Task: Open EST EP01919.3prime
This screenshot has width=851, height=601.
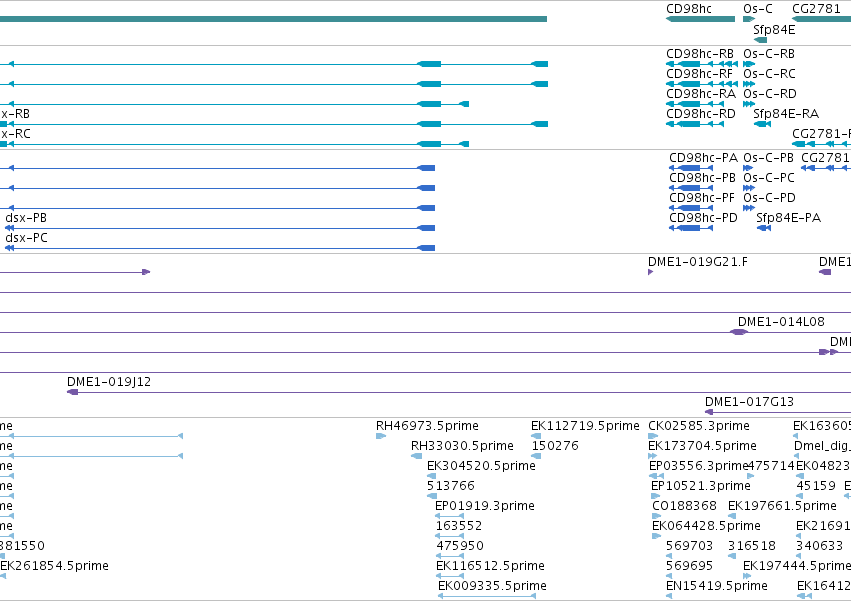Action: tap(485, 507)
